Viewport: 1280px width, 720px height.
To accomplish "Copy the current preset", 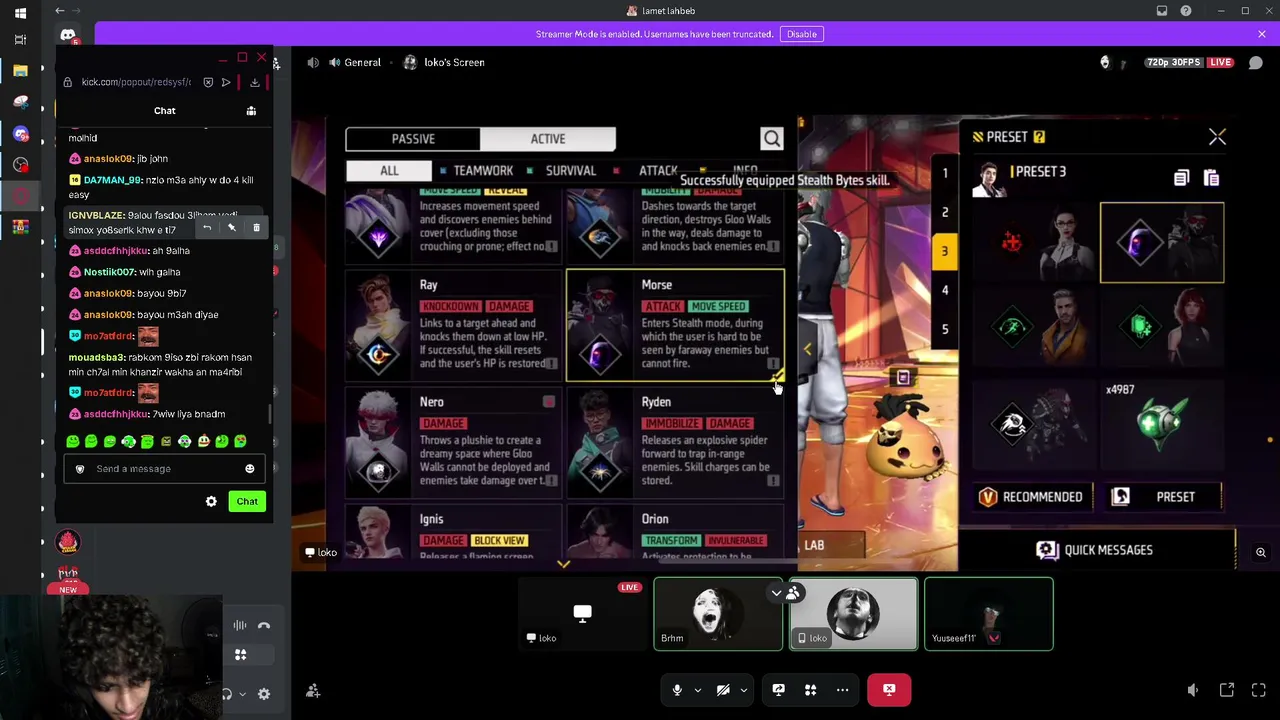I will (x=1181, y=178).
